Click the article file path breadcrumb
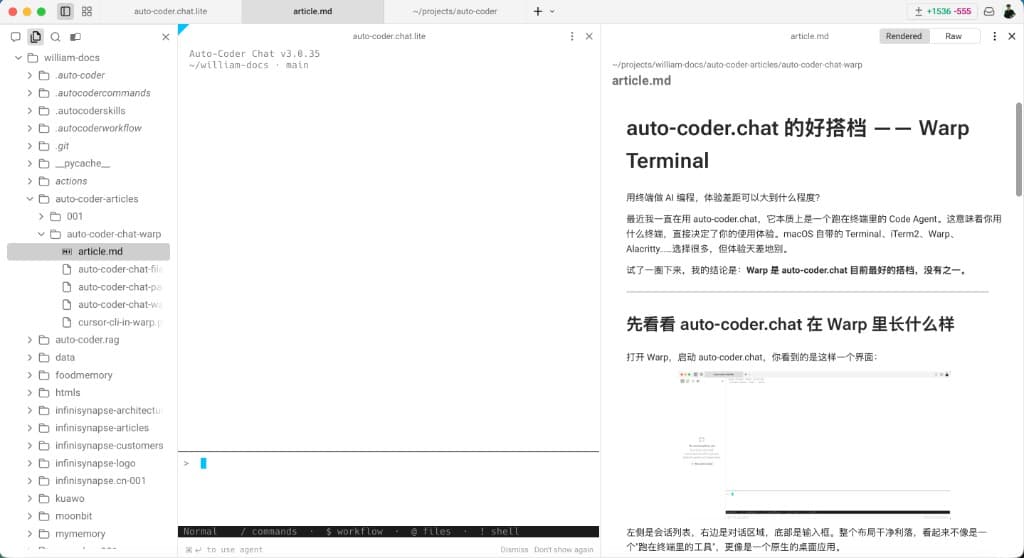The image size is (1024, 558). point(737,65)
